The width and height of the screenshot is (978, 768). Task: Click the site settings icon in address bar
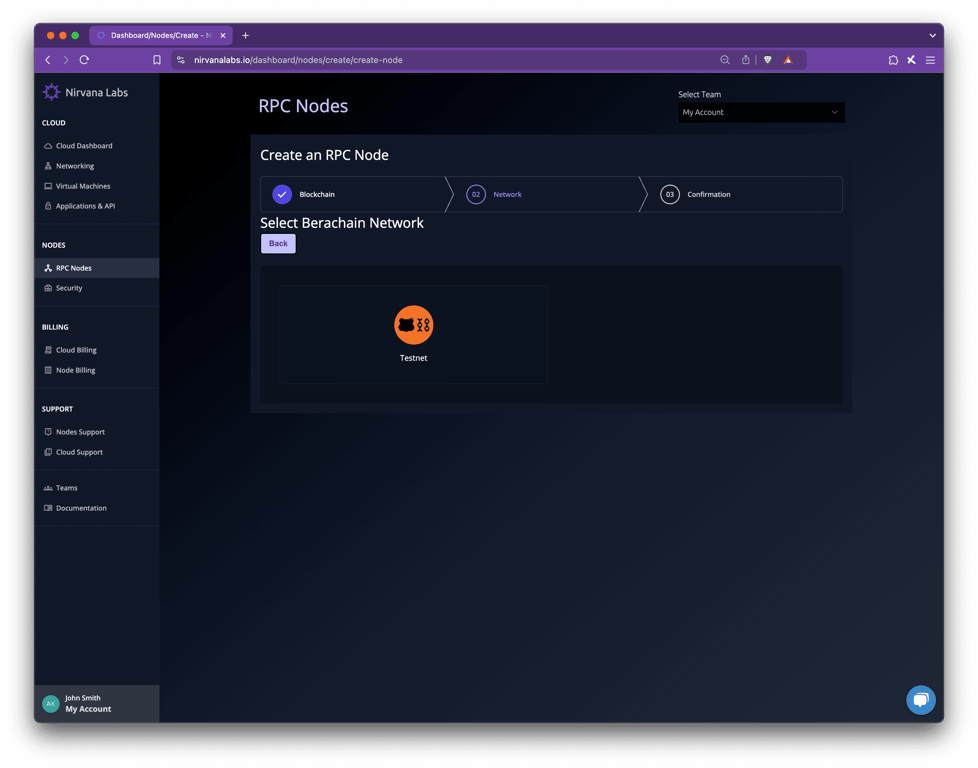click(181, 60)
